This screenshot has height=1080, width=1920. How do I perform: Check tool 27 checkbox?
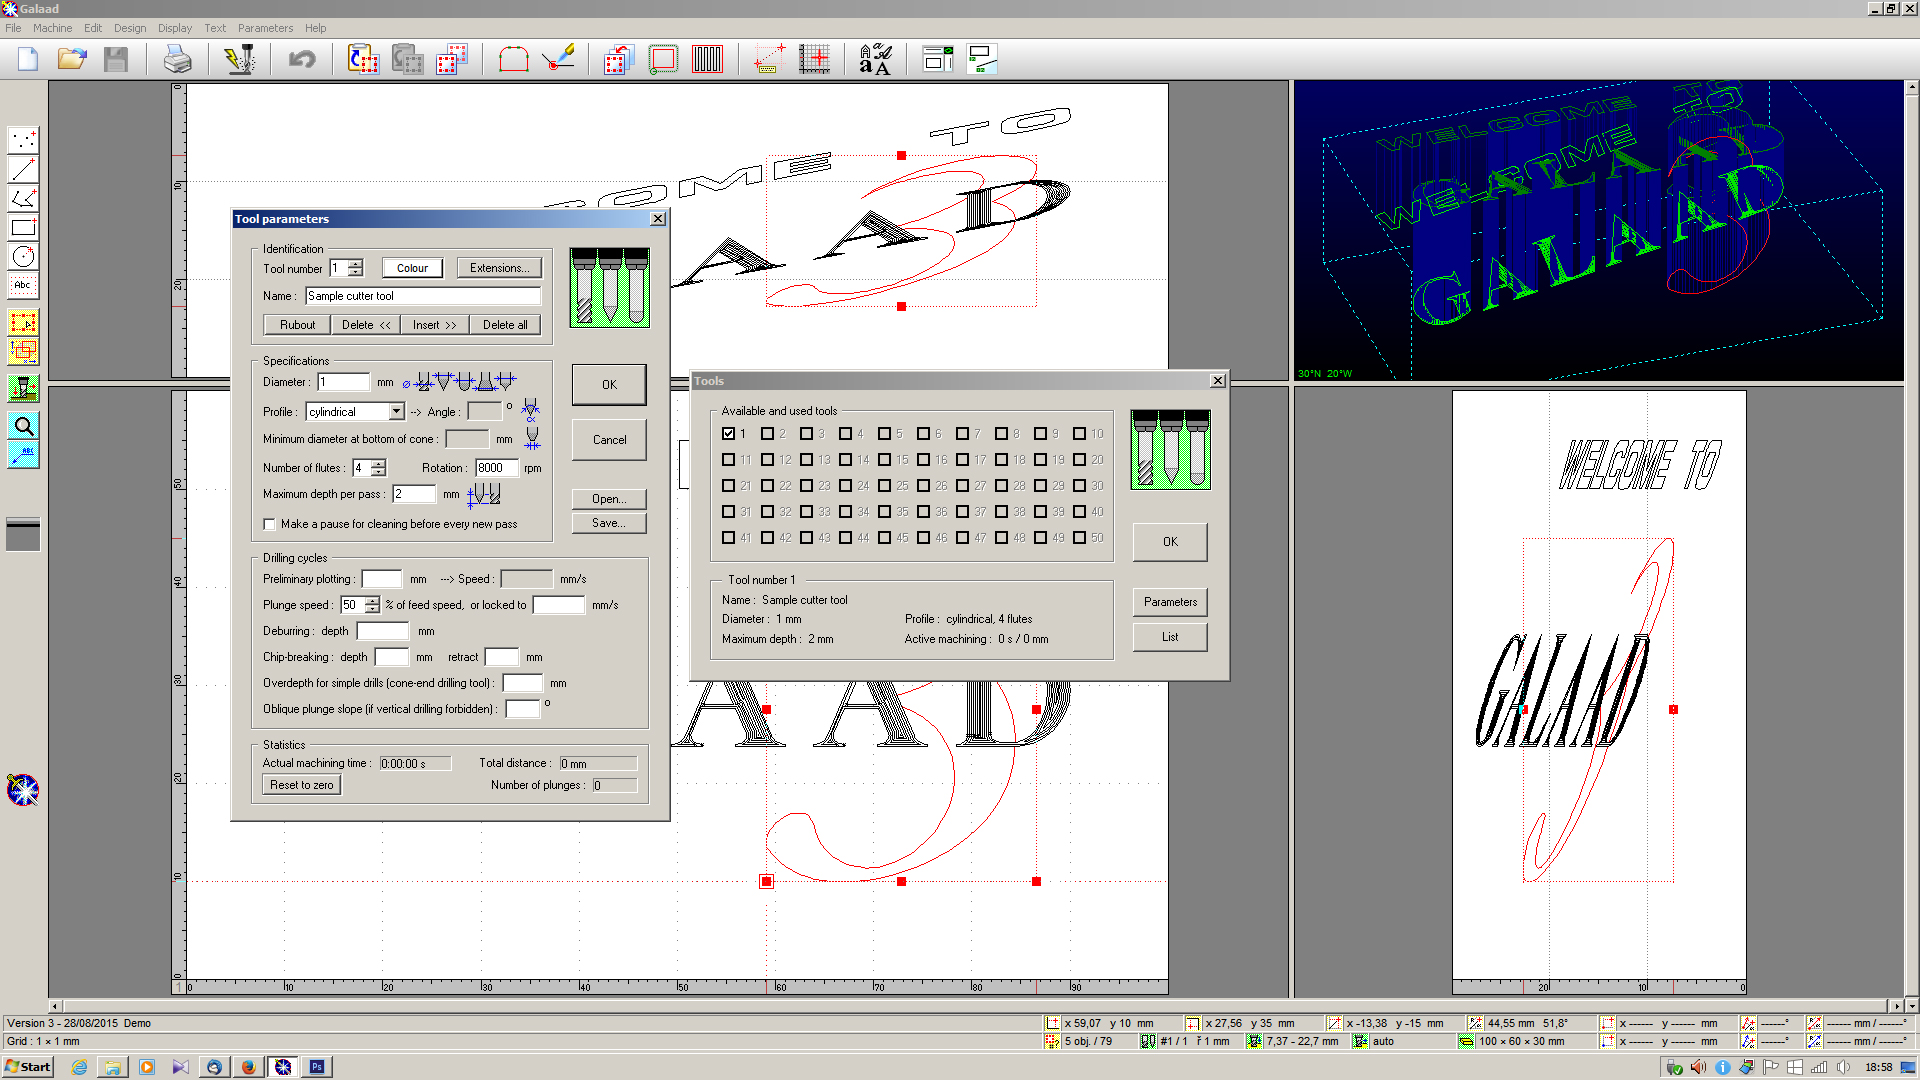click(x=962, y=485)
